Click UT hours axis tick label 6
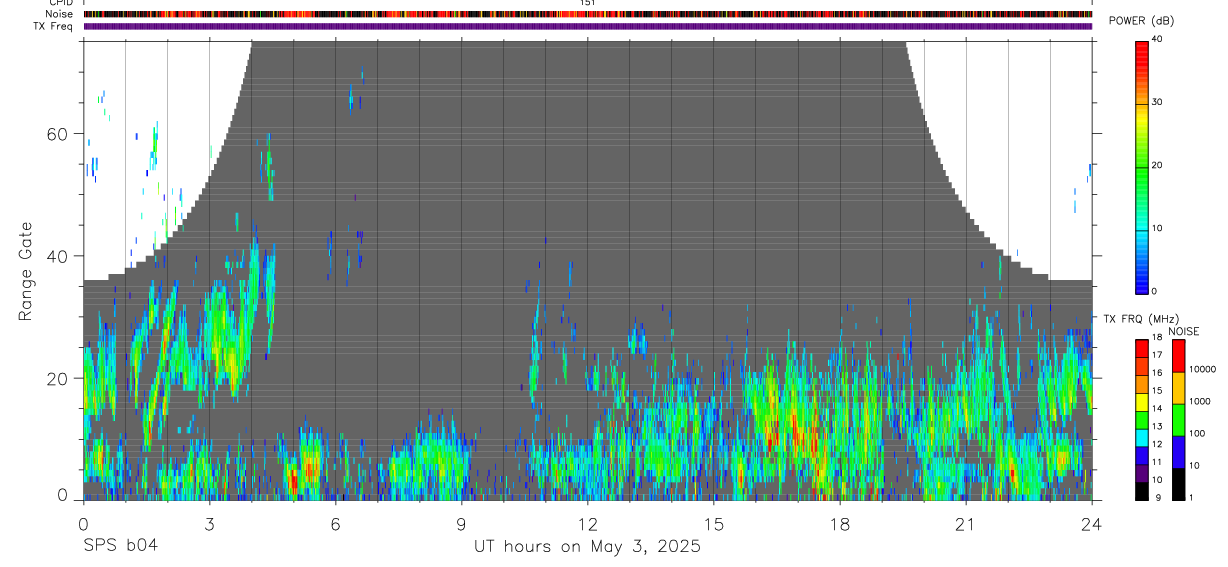1228x567 pixels. click(x=335, y=523)
